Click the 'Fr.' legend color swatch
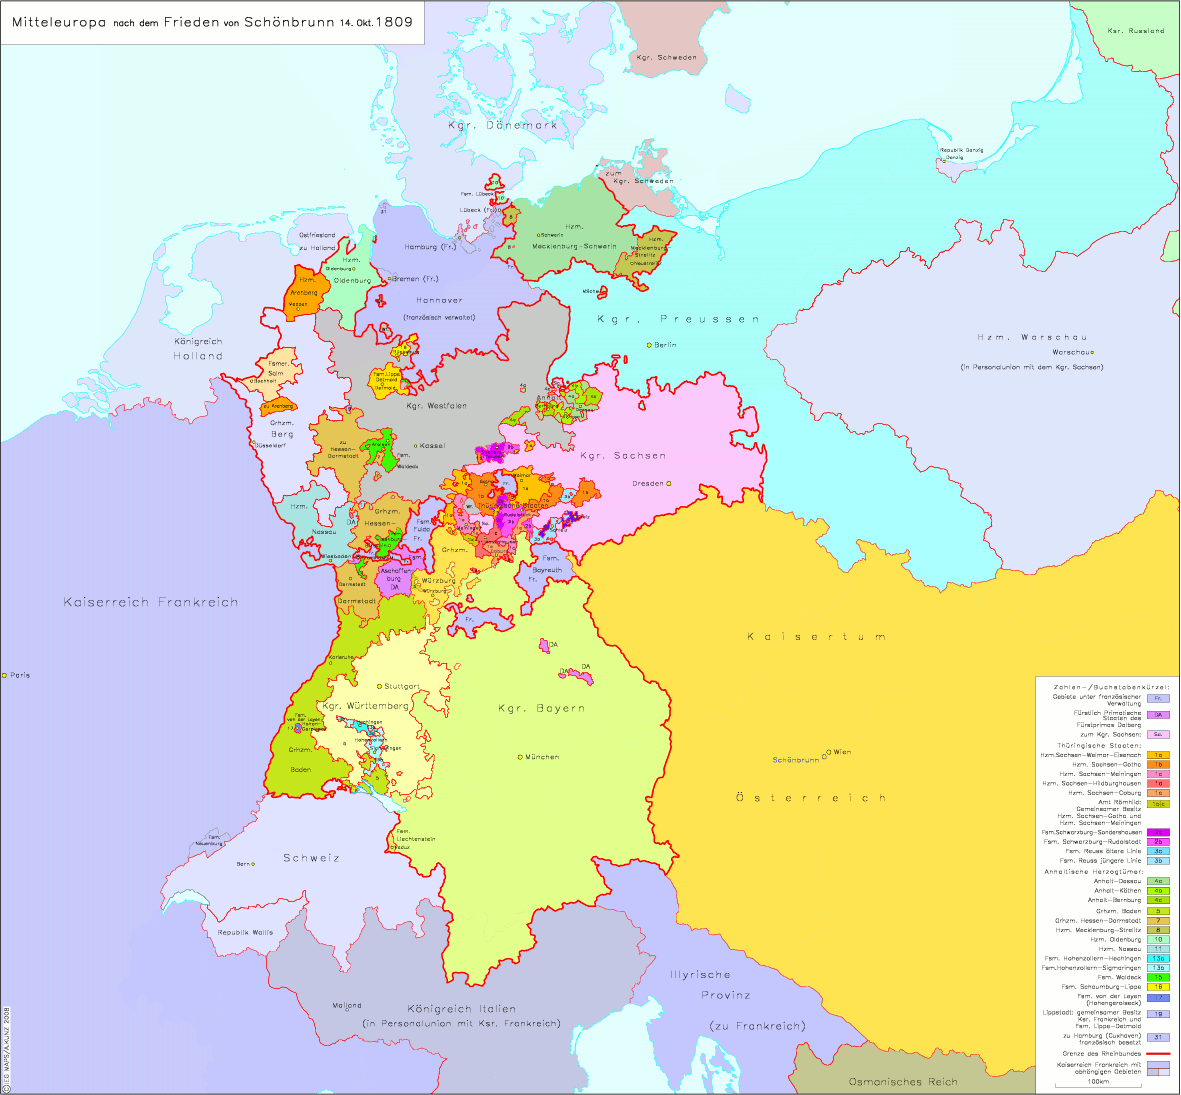1181x1095 pixels. (1157, 699)
